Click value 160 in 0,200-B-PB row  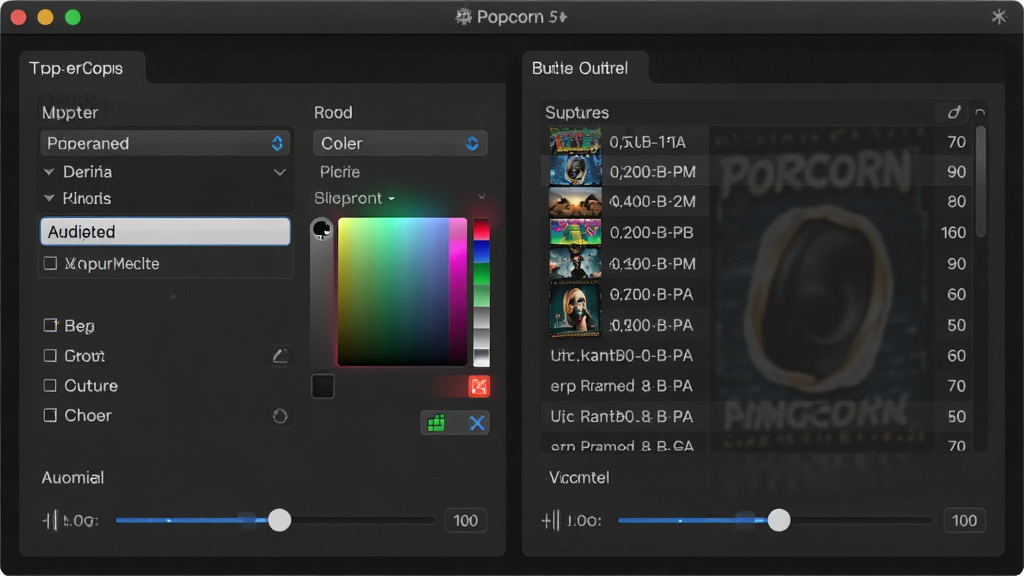953,232
